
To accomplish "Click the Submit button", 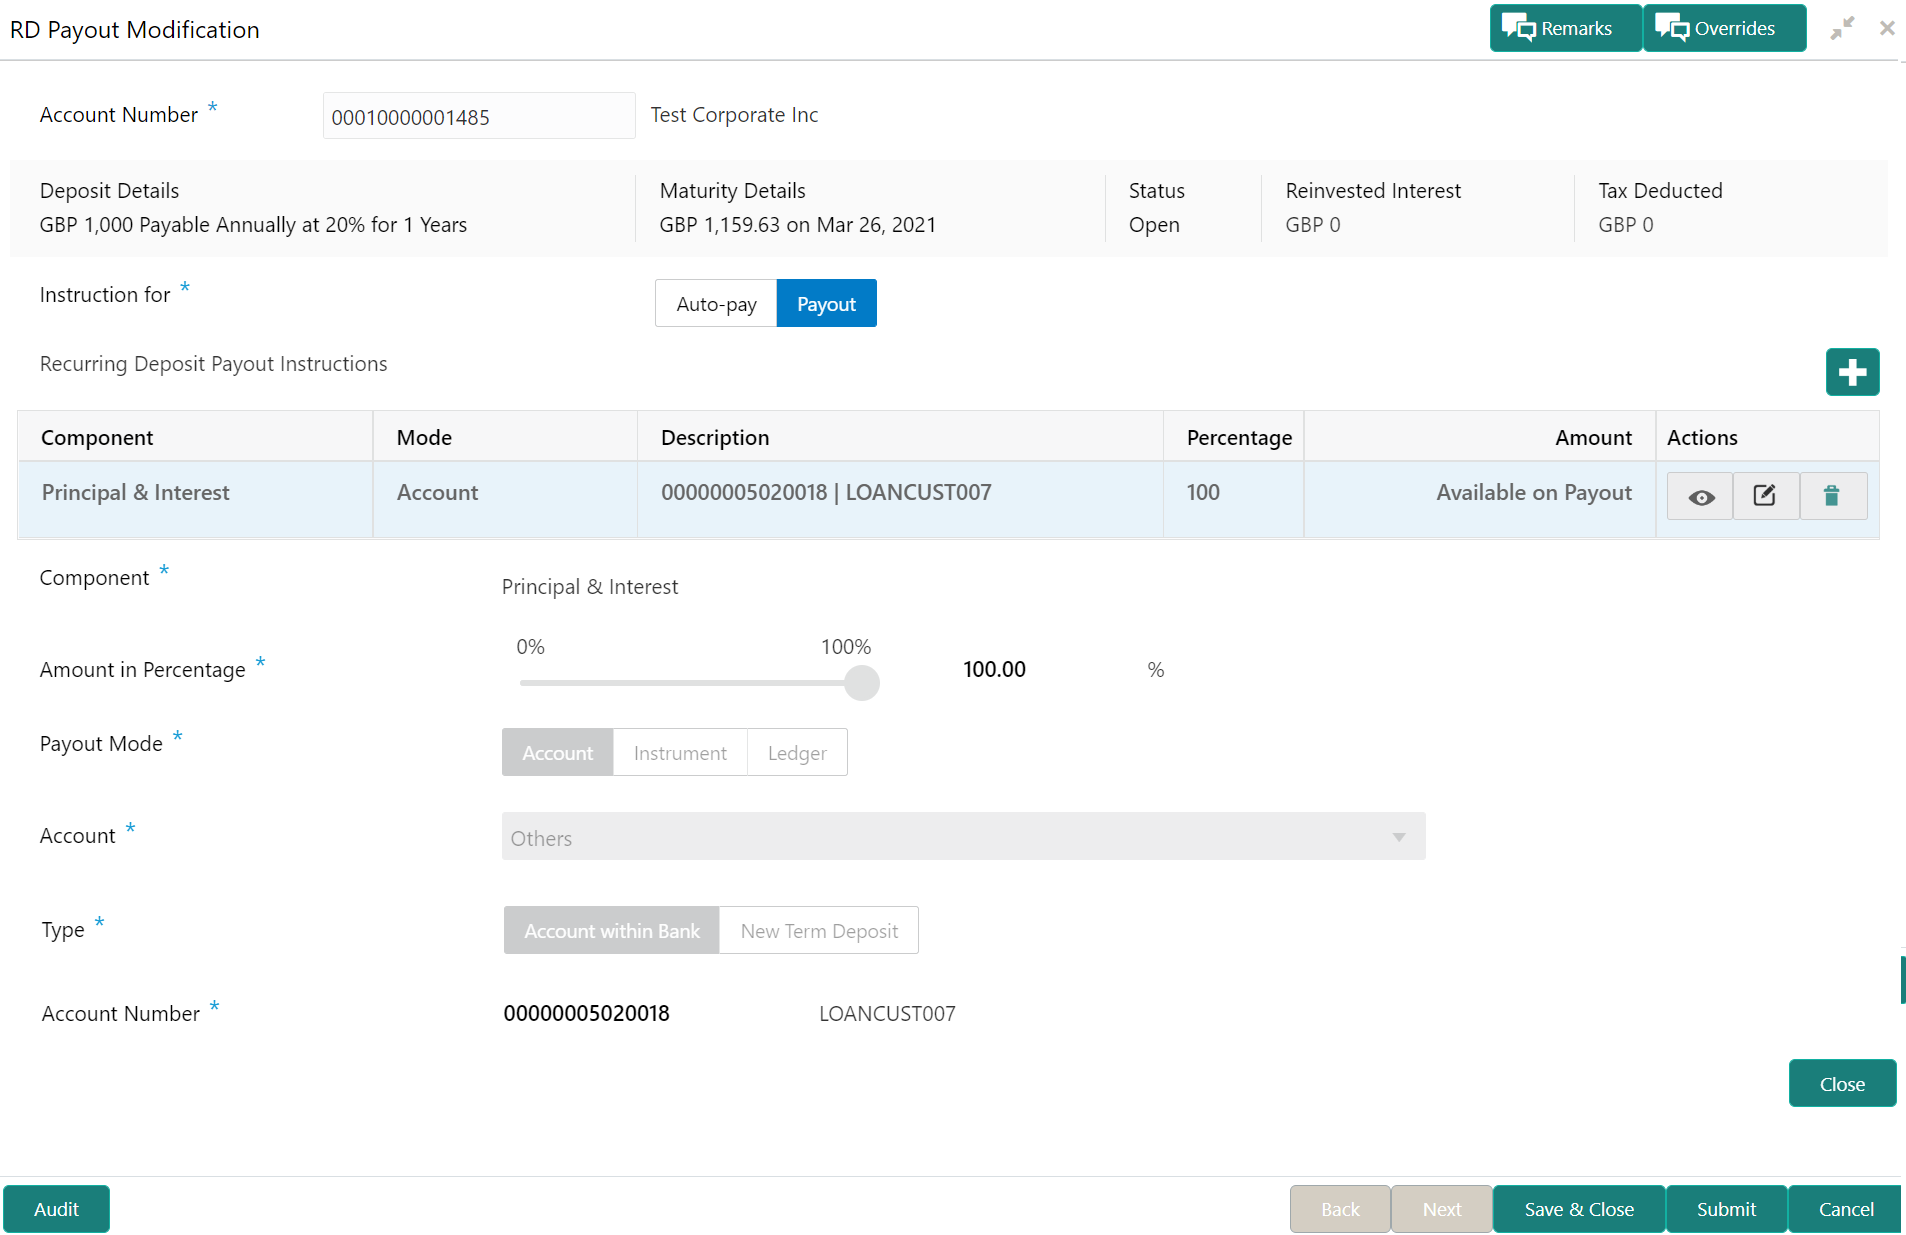I will [1726, 1209].
